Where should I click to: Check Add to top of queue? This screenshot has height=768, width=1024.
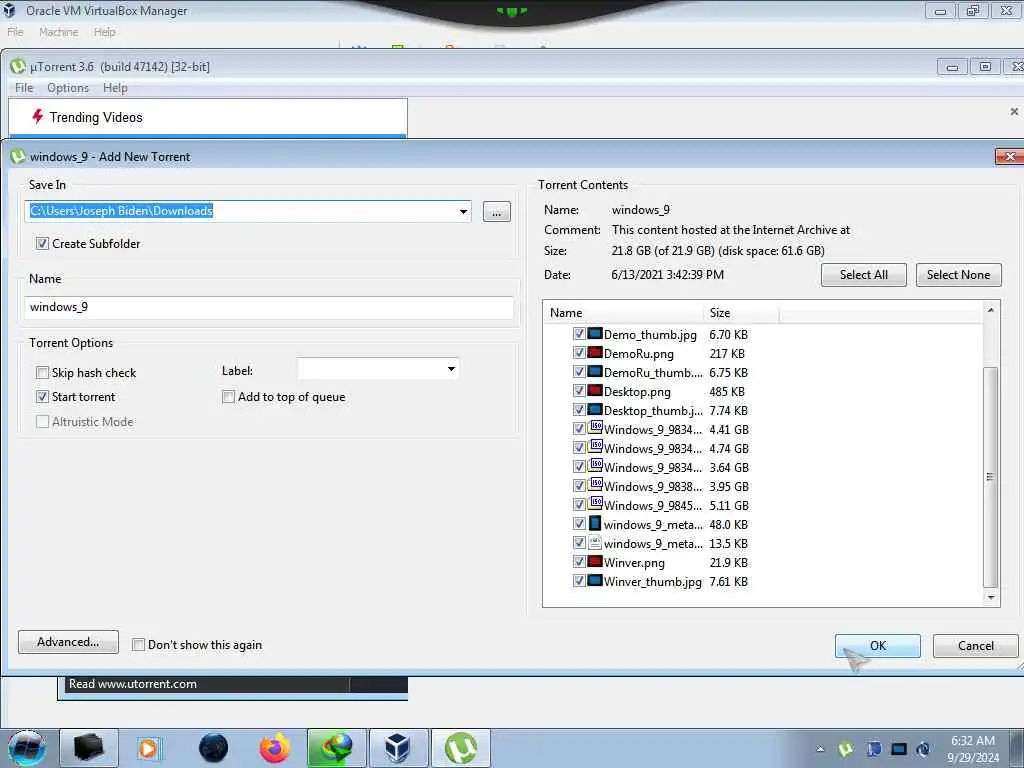tap(229, 397)
